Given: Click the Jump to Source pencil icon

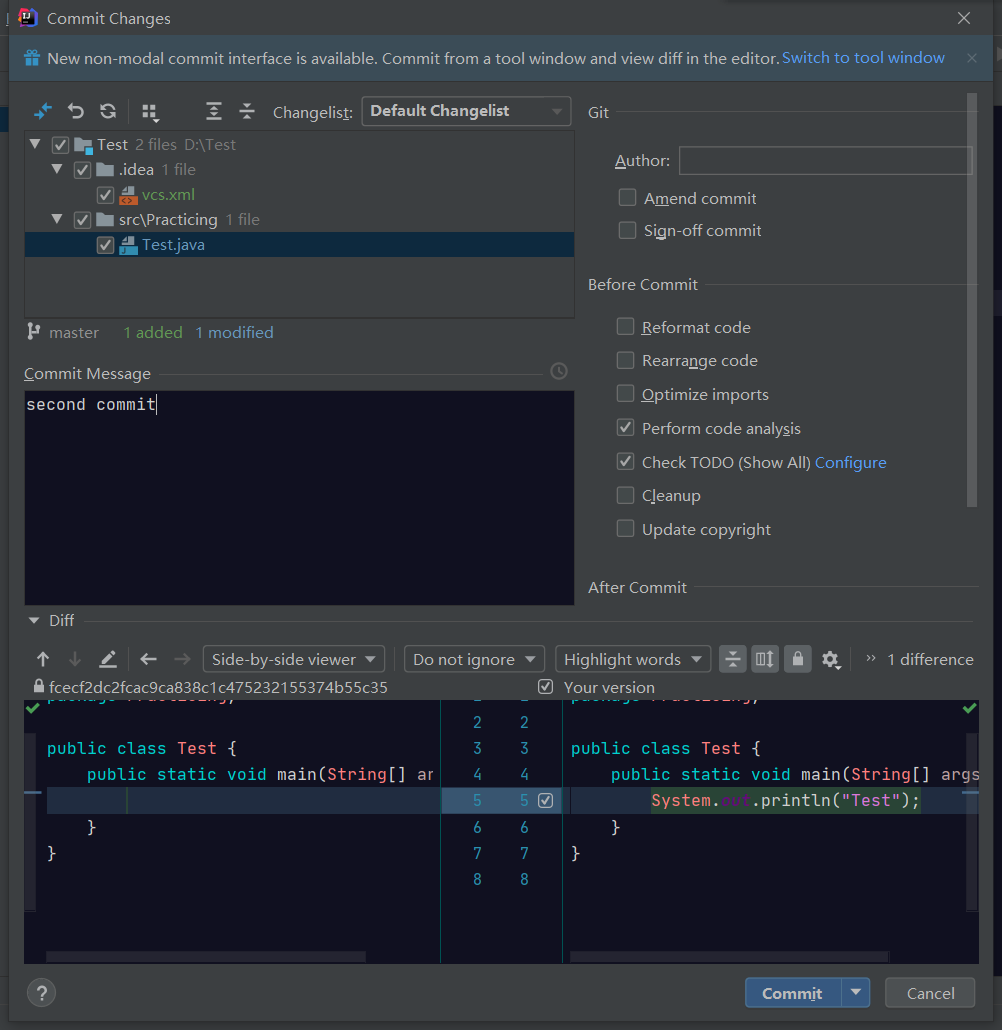Looking at the screenshot, I should pos(108,659).
